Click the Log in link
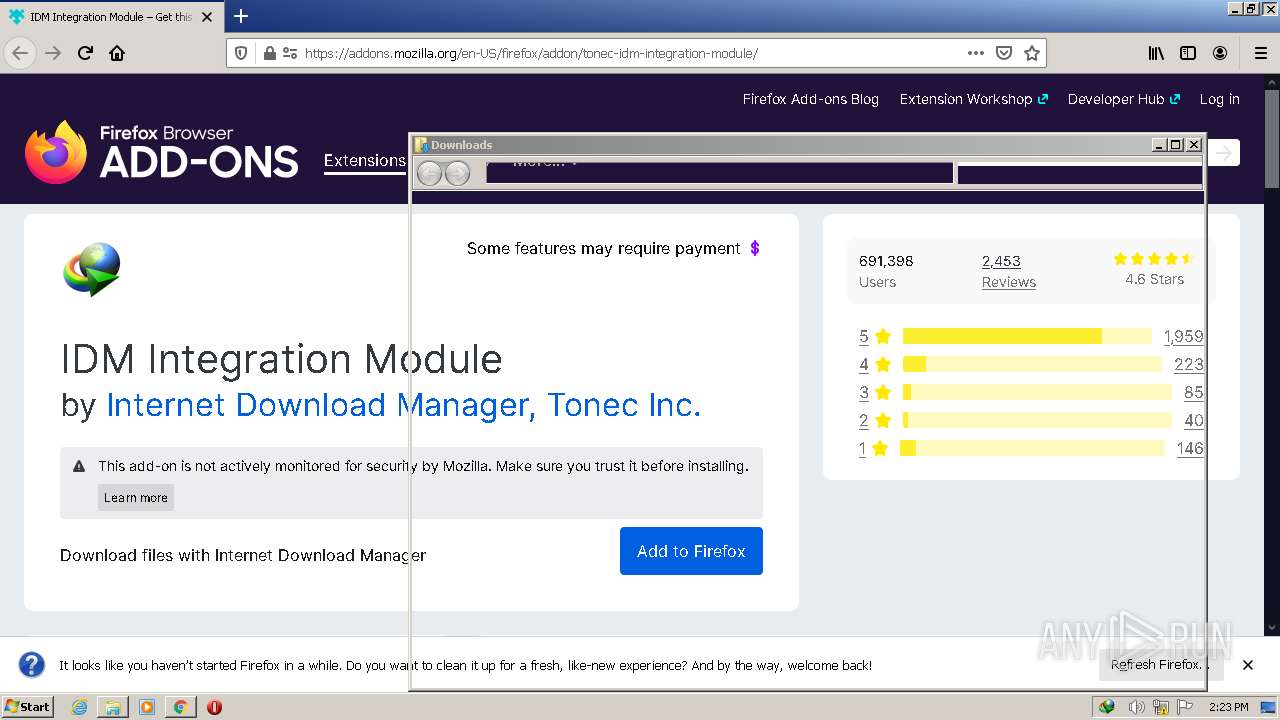Image resolution: width=1280 pixels, height=720 pixels. click(1220, 99)
